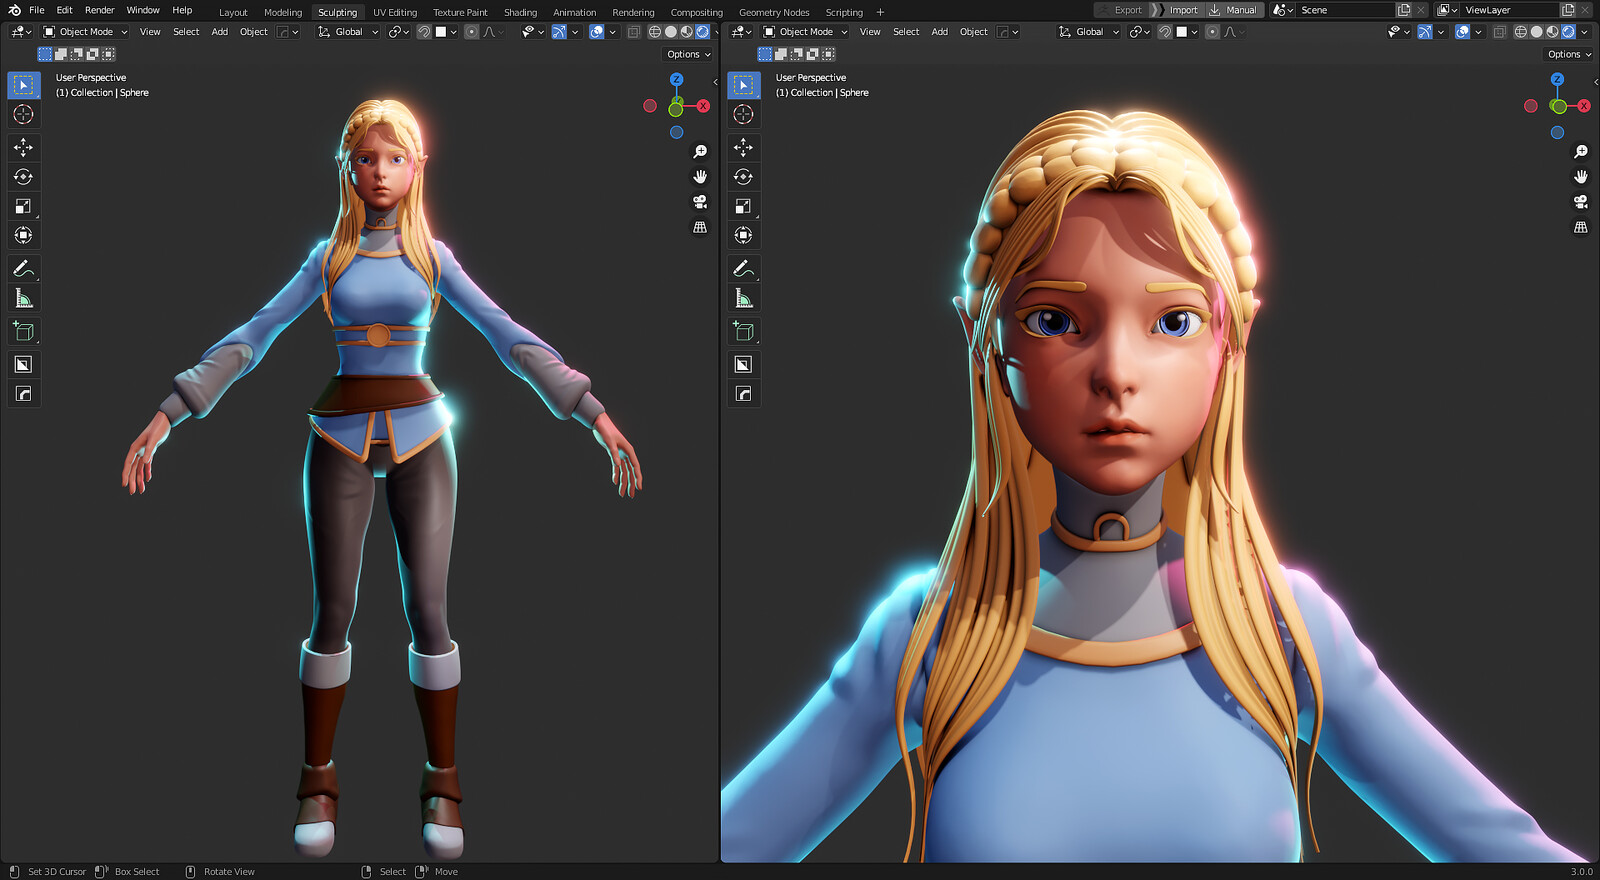Open Add menu in left viewport header
1600x880 pixels.
click(x=220, y=32)
